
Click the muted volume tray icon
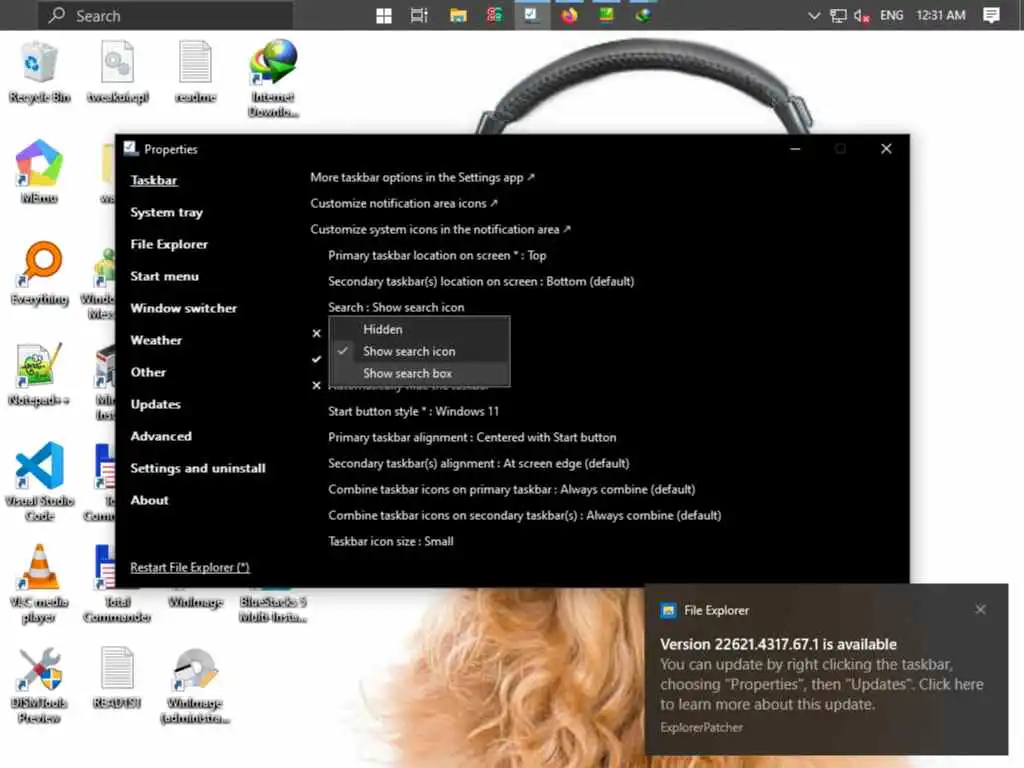(861, 16)
